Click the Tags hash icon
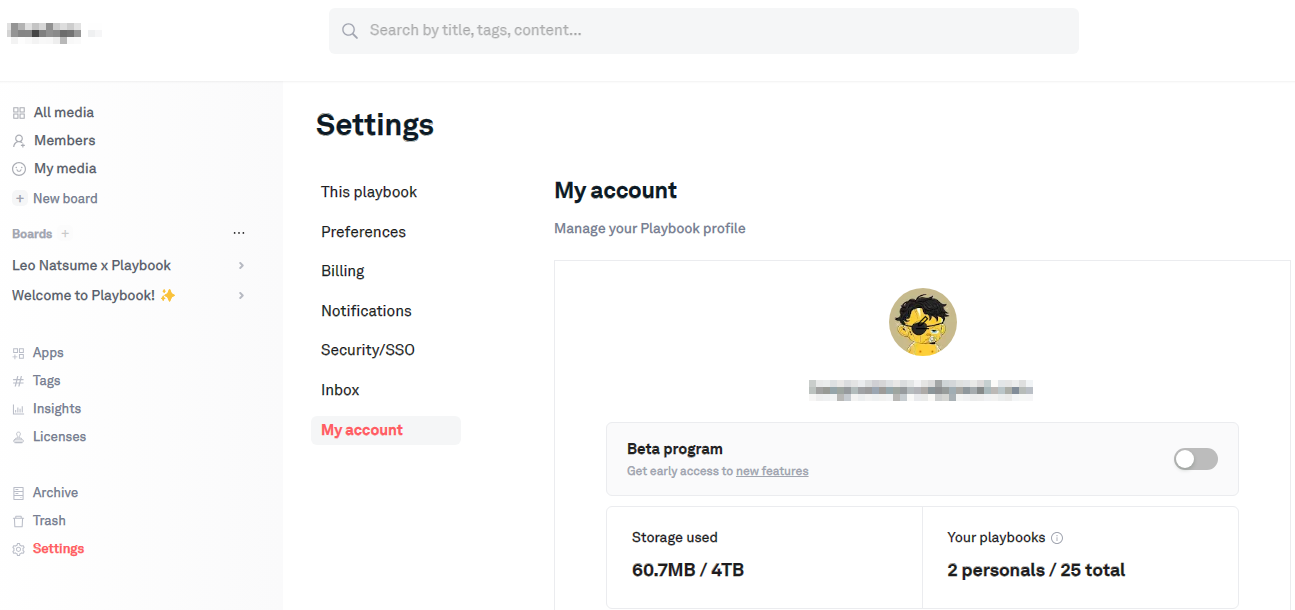This screenshot has height=610, width=1295. 18,381
